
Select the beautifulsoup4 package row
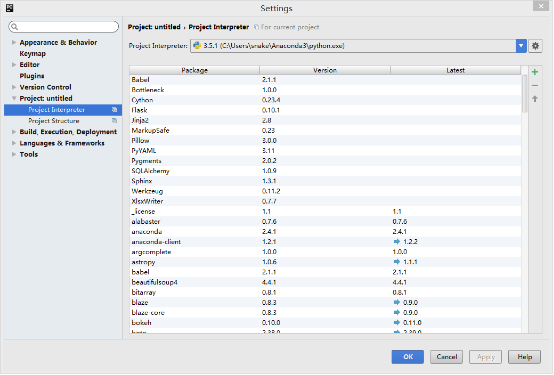pos(325,282)
